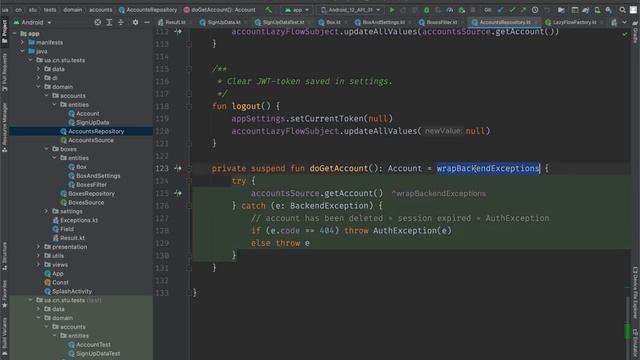Viewport: 640px width, 360px height.
Task: Switch to SignUpData.kt editor tab
Action: point(221,22)
